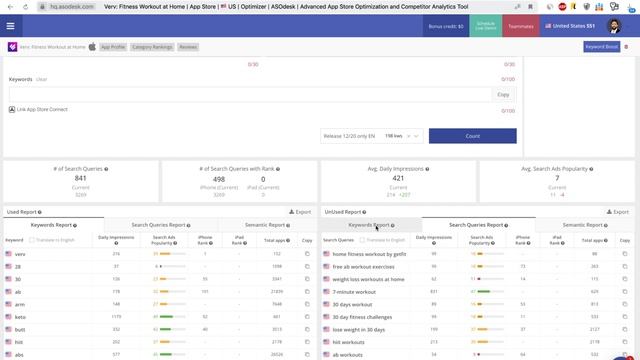Viewport: 640px width, 360px height.
Task: Show info for Avg. Search Ads Popularity
Action: tap(591, 169)
